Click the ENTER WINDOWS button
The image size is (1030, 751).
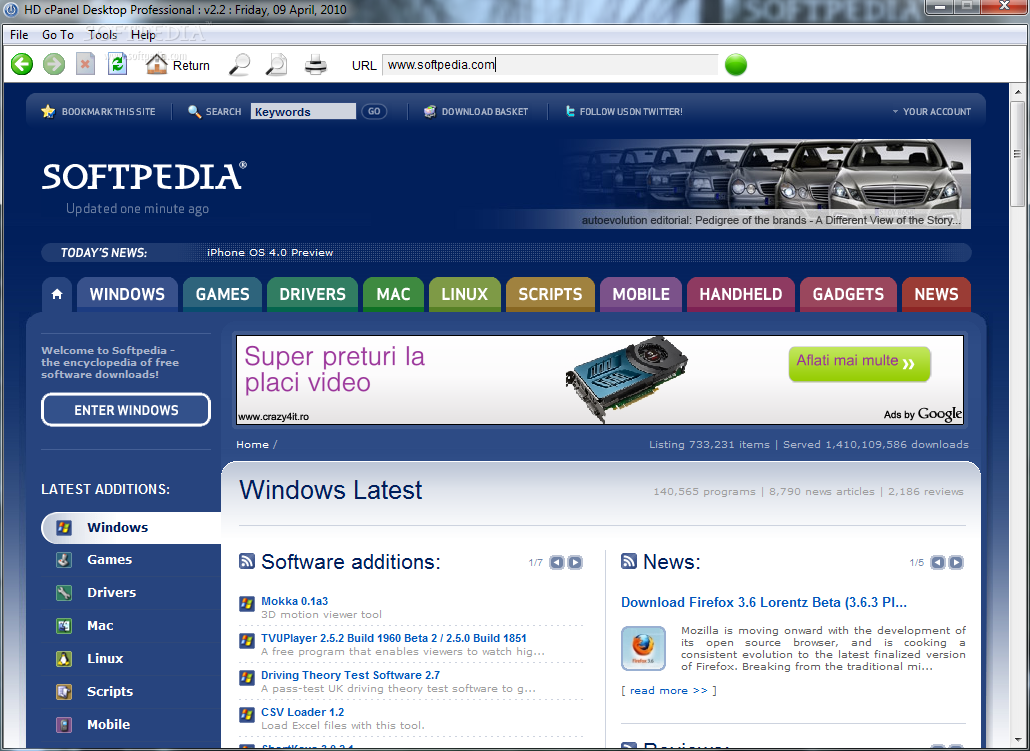pyautogui.click(x=126, y=410)
